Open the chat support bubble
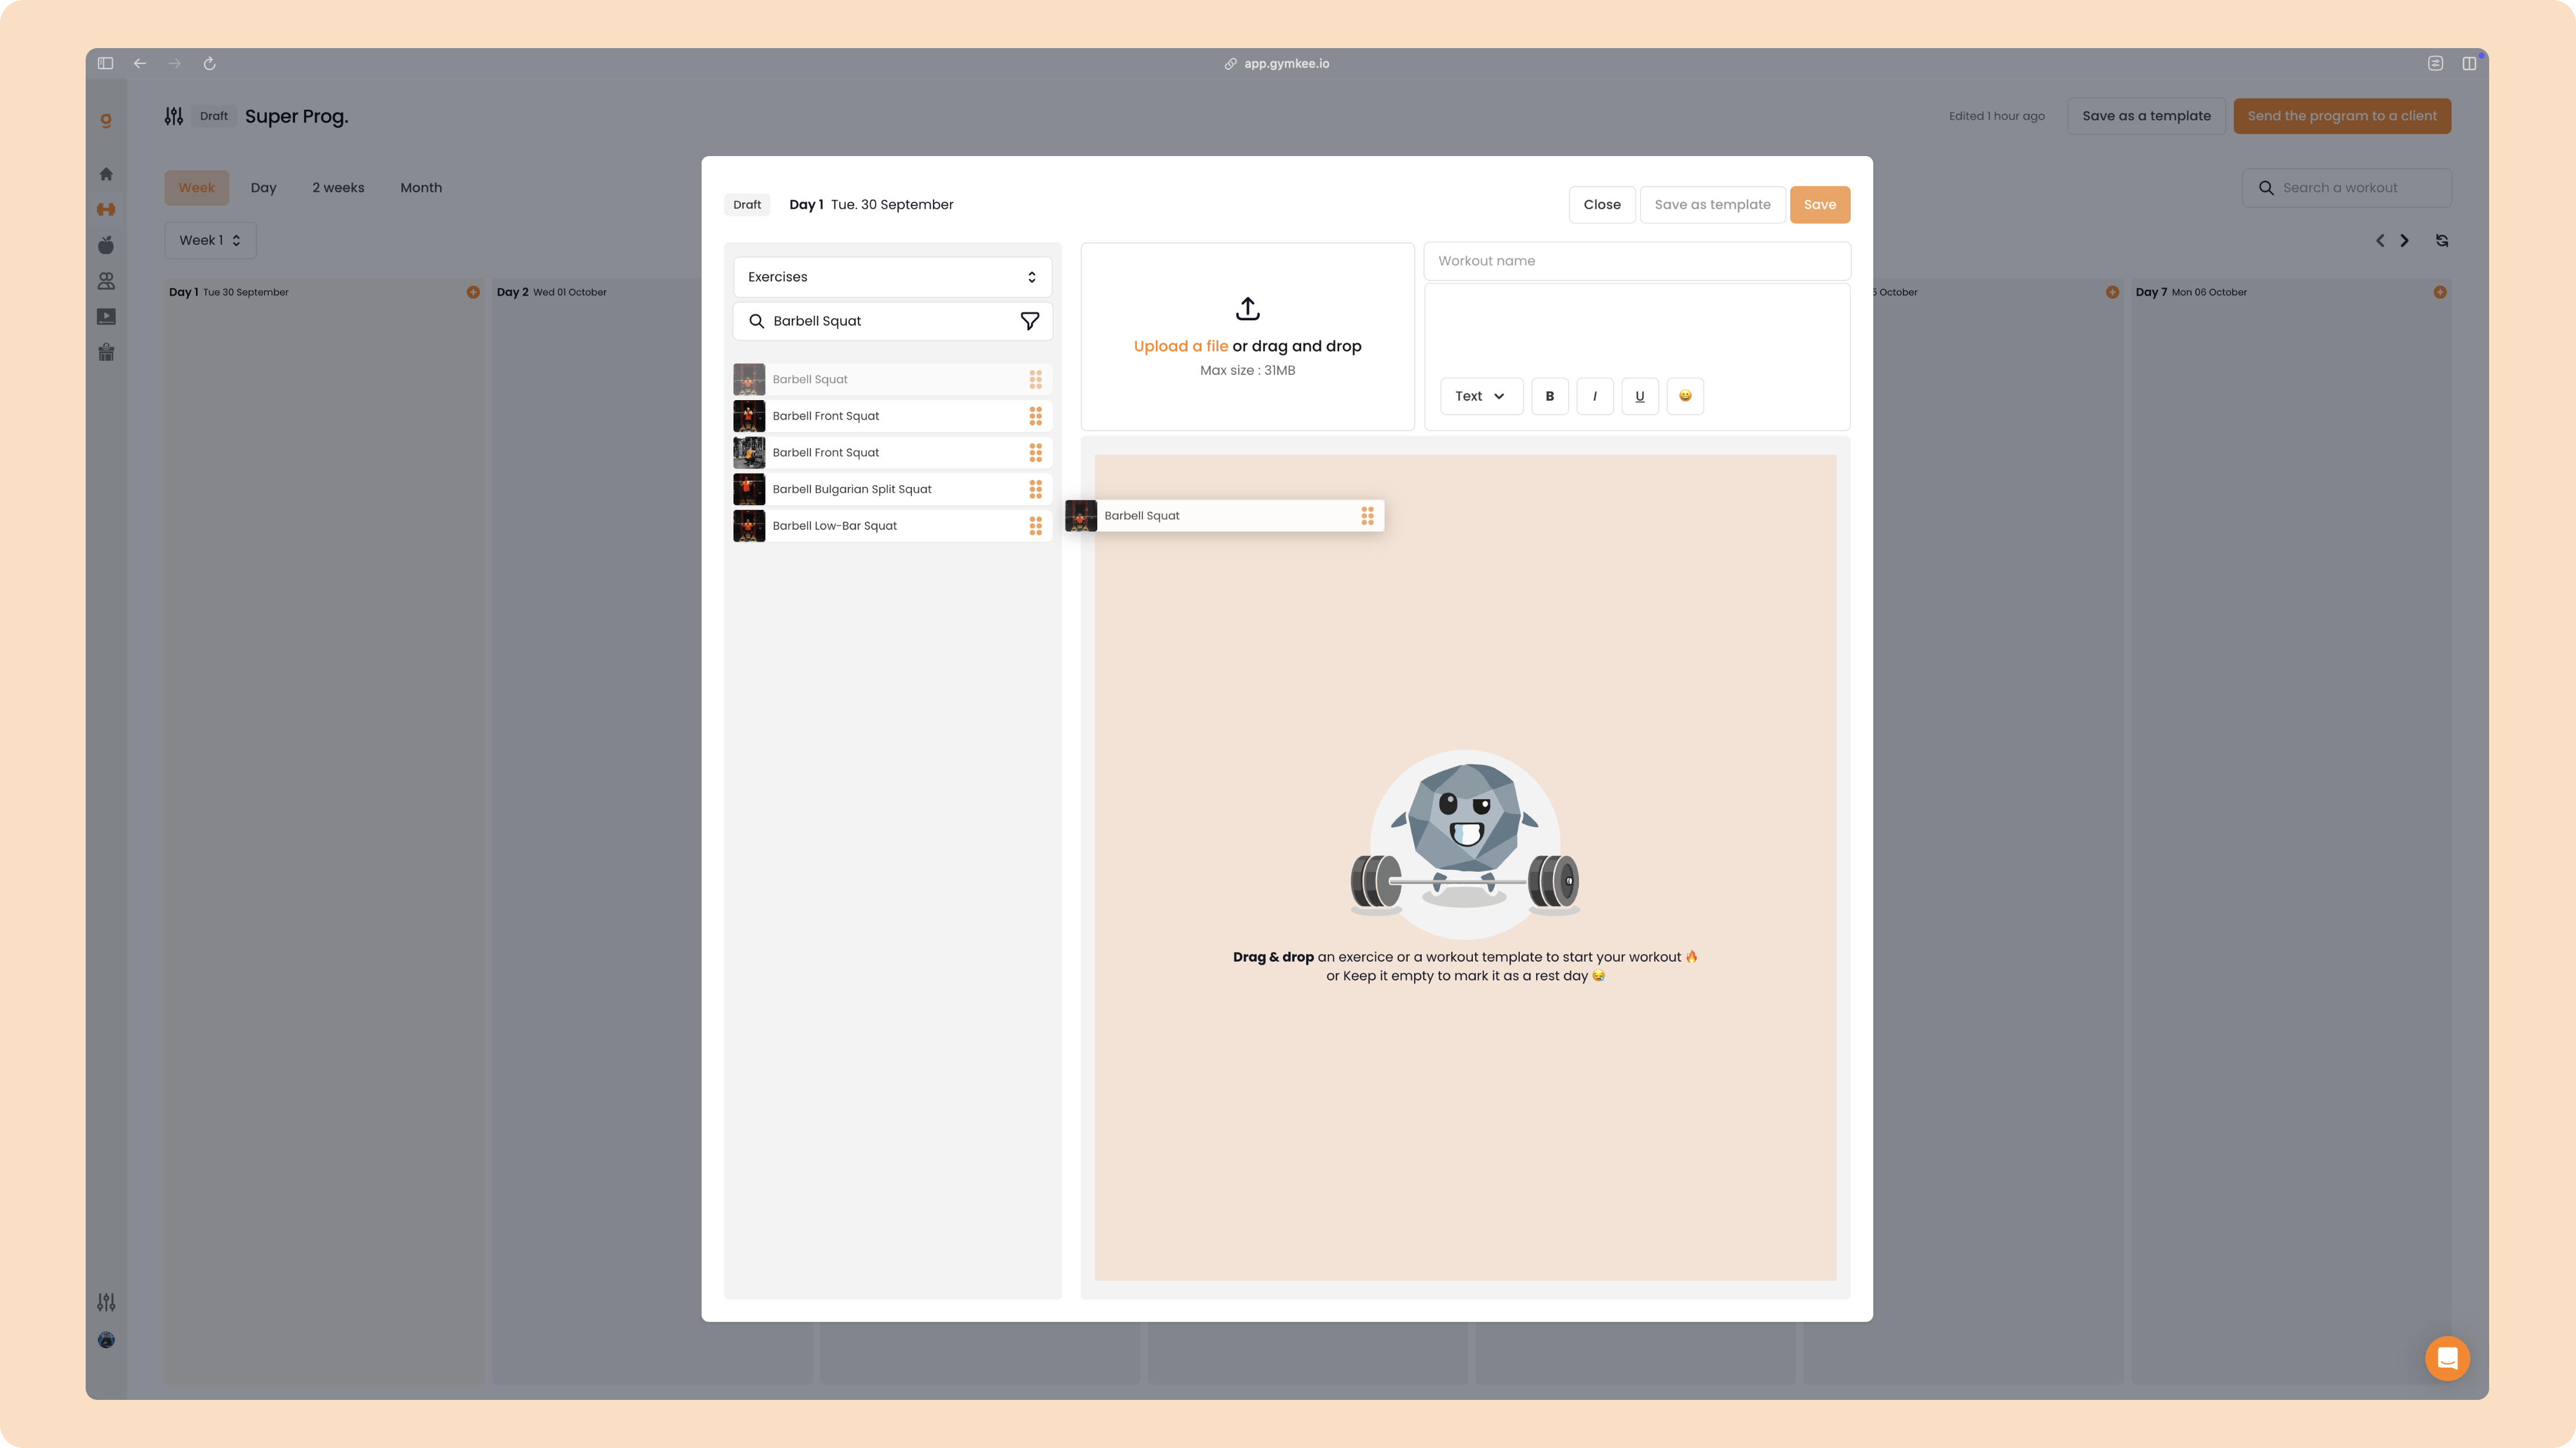The image size is (2576, 1448). click(x=2447, y=1358)
